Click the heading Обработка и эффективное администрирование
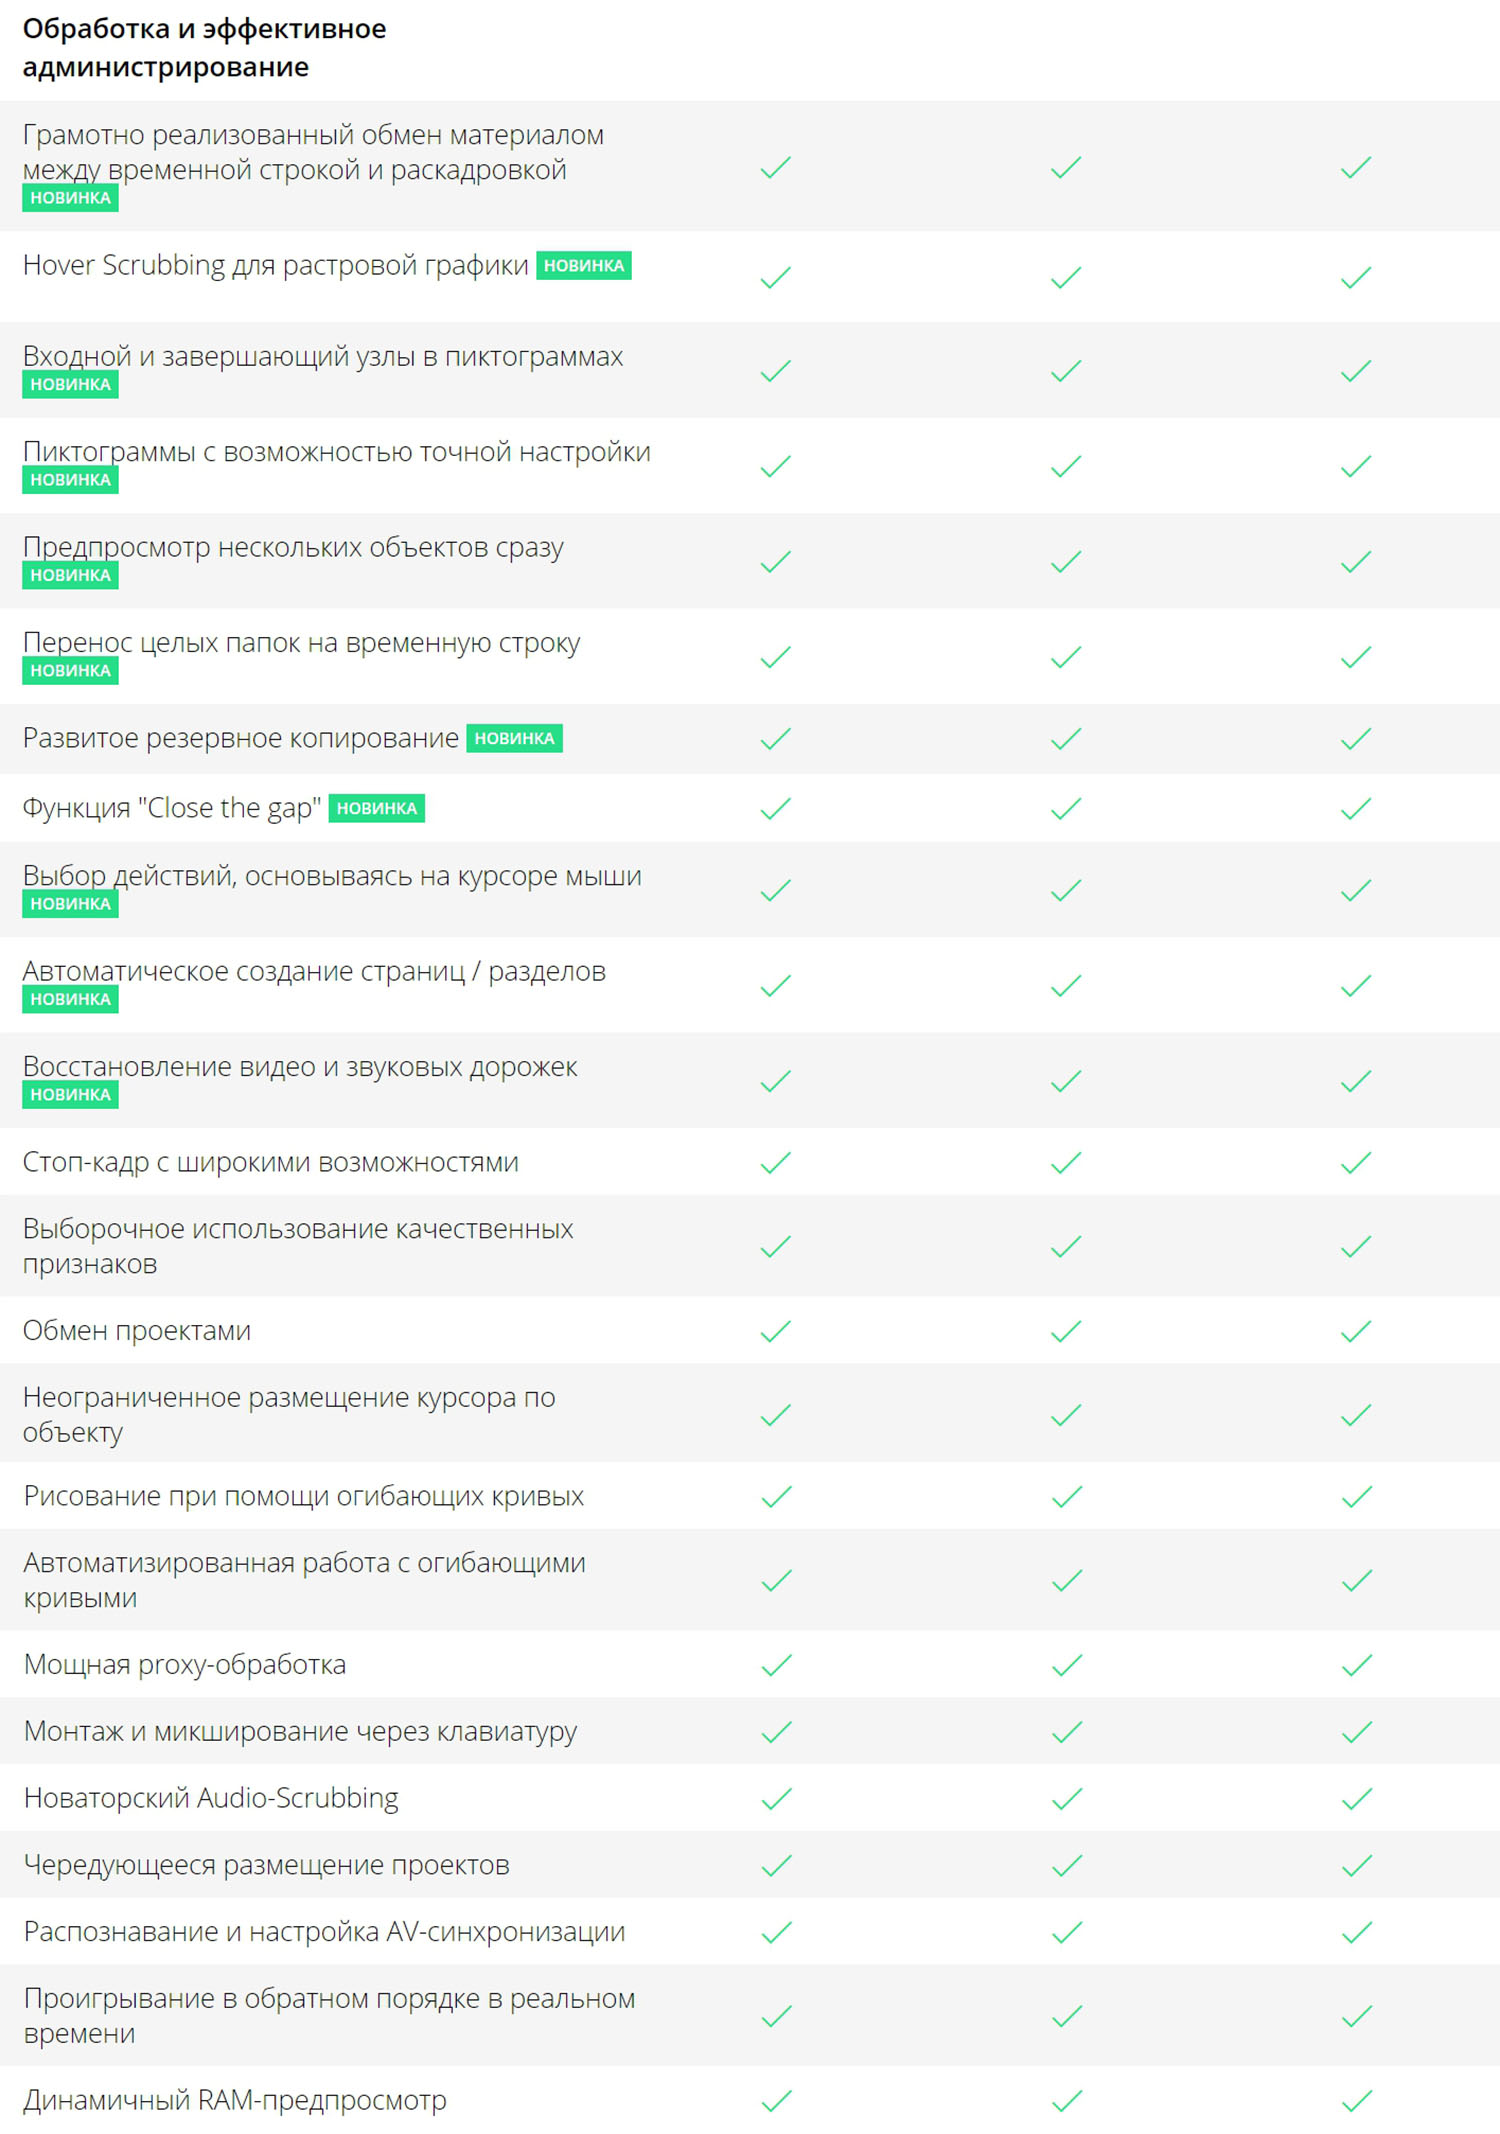The width and height of the screenshot is (1500, 2134). click(204, 48)
